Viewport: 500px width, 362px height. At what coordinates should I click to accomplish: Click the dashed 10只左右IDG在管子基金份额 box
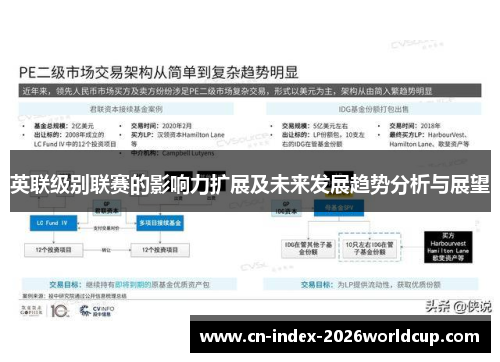click(x=369, y=247)
